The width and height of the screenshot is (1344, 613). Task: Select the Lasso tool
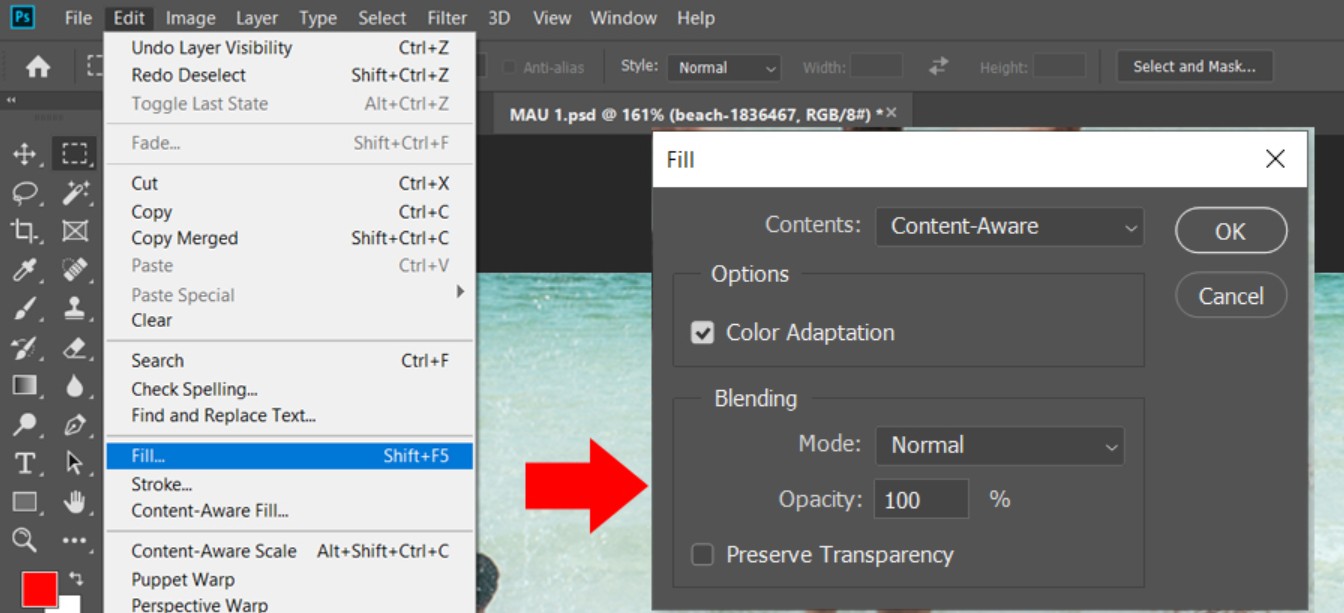[x=24, y=193]
